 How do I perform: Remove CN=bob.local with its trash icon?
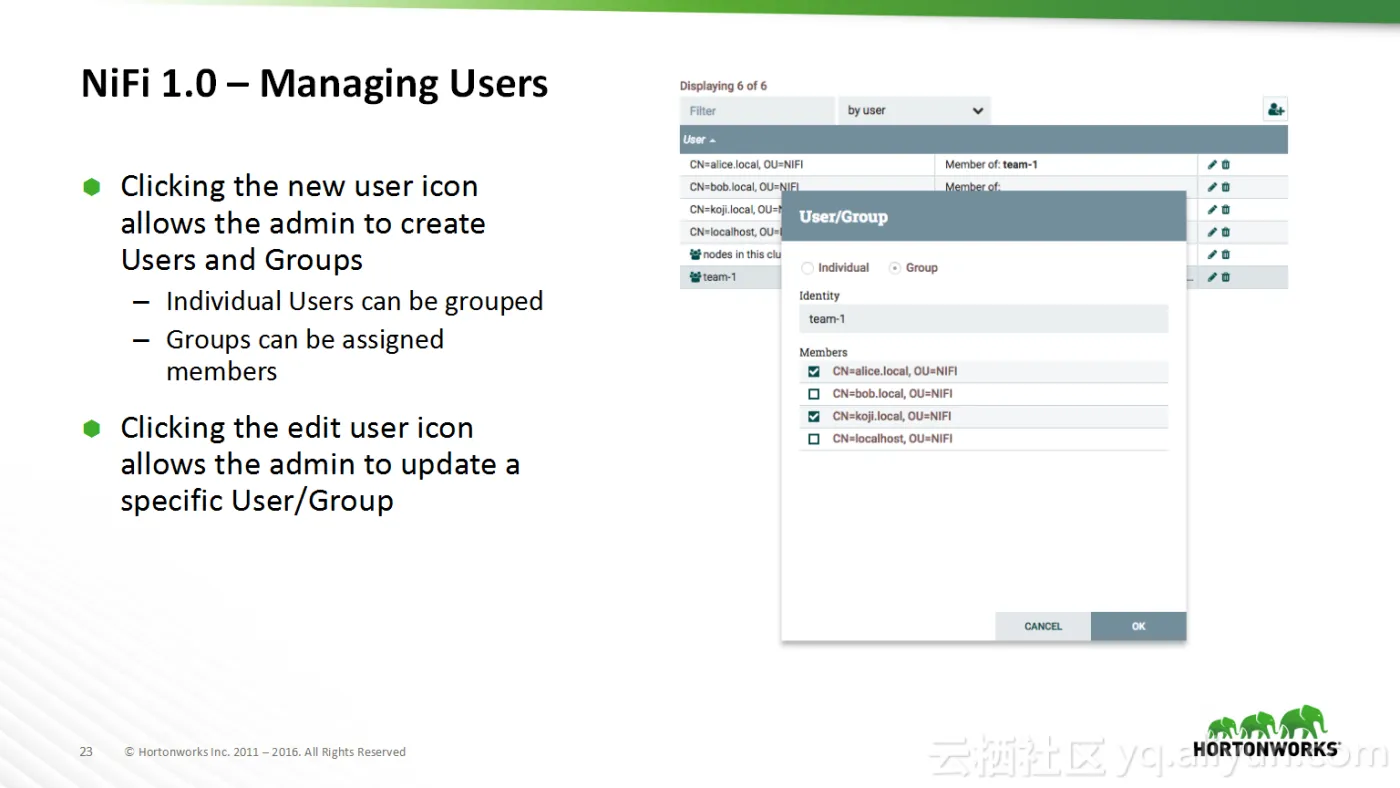point(1226,187)
